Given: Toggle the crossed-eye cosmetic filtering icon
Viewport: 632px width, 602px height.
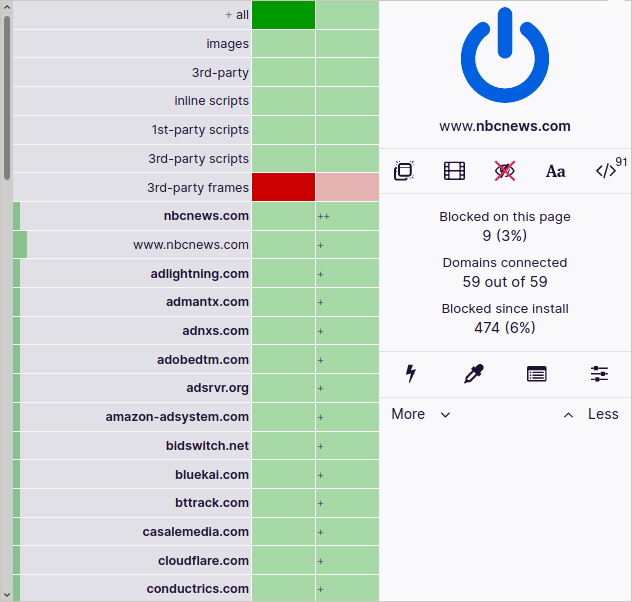Looking at the screenshot, I should pos(505,171).
